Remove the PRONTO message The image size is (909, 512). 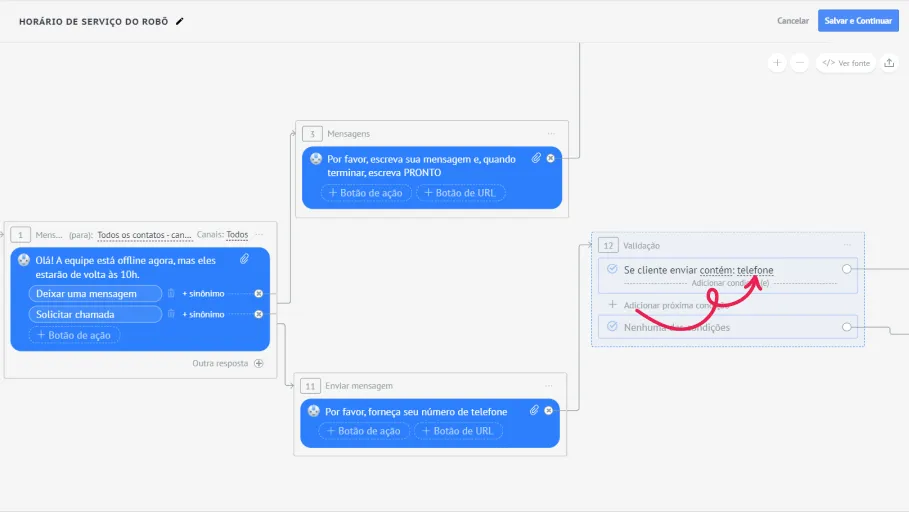(x=551, y=158)
